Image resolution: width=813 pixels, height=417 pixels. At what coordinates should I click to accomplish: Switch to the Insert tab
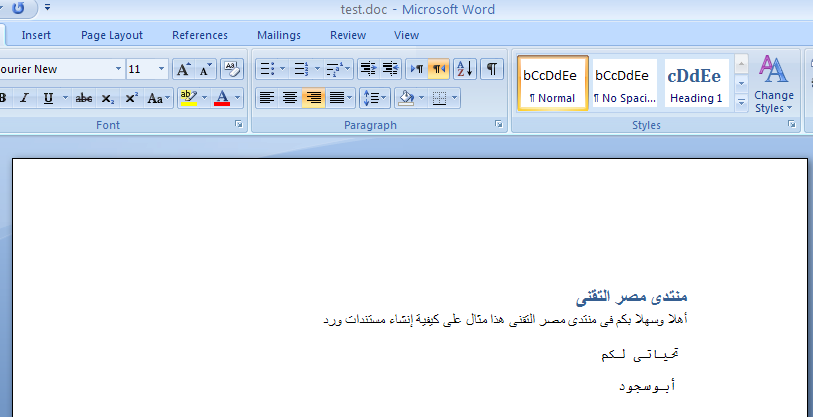coord(36,35)
